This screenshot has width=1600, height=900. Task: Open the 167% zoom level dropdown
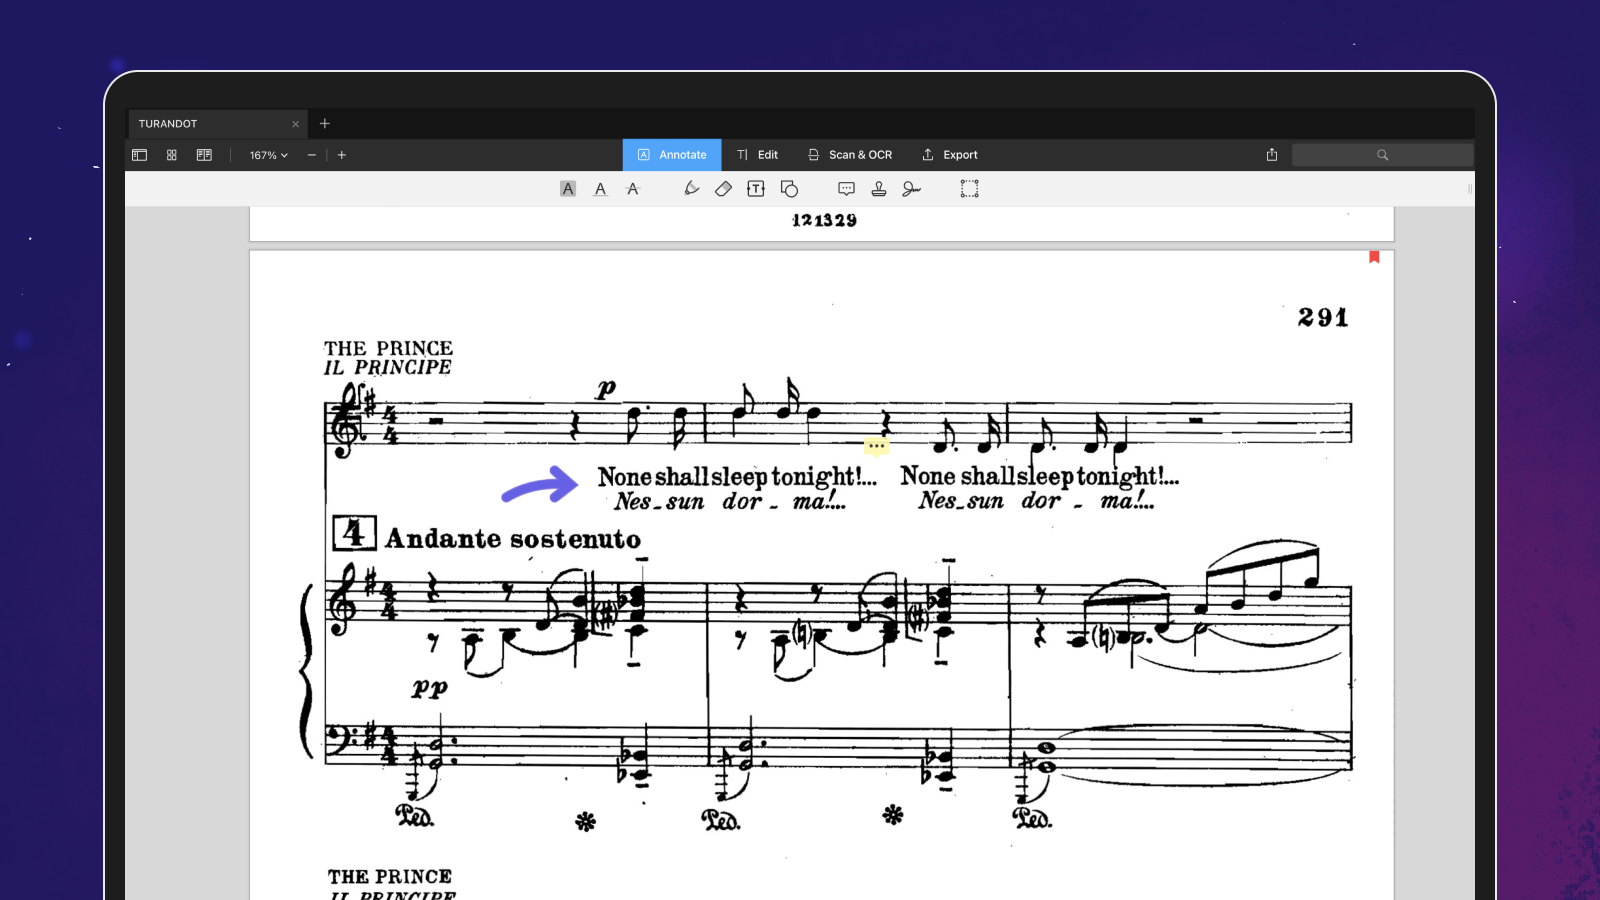pos(268,155)
